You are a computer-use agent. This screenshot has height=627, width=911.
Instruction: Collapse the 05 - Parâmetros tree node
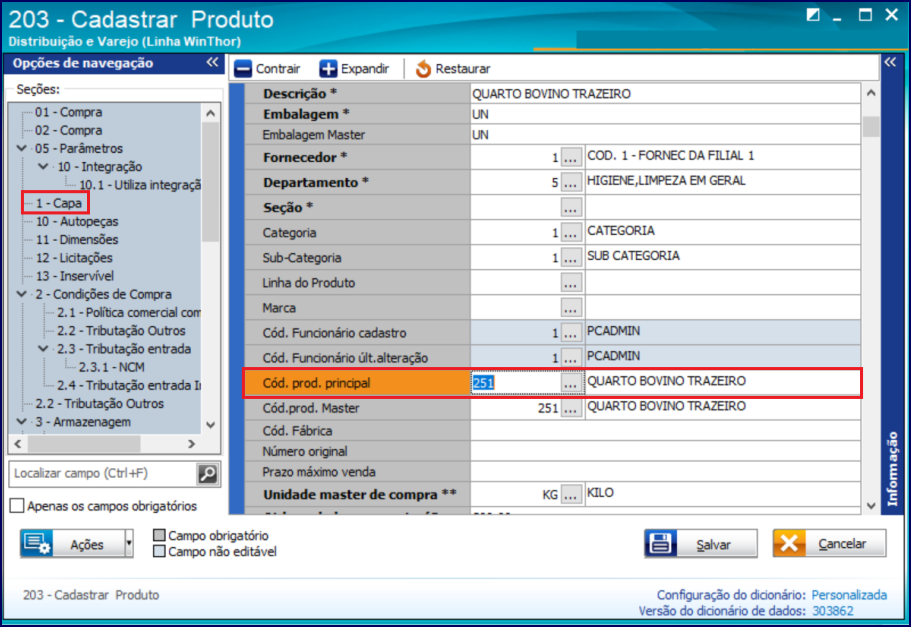click(x=22, y=148)
